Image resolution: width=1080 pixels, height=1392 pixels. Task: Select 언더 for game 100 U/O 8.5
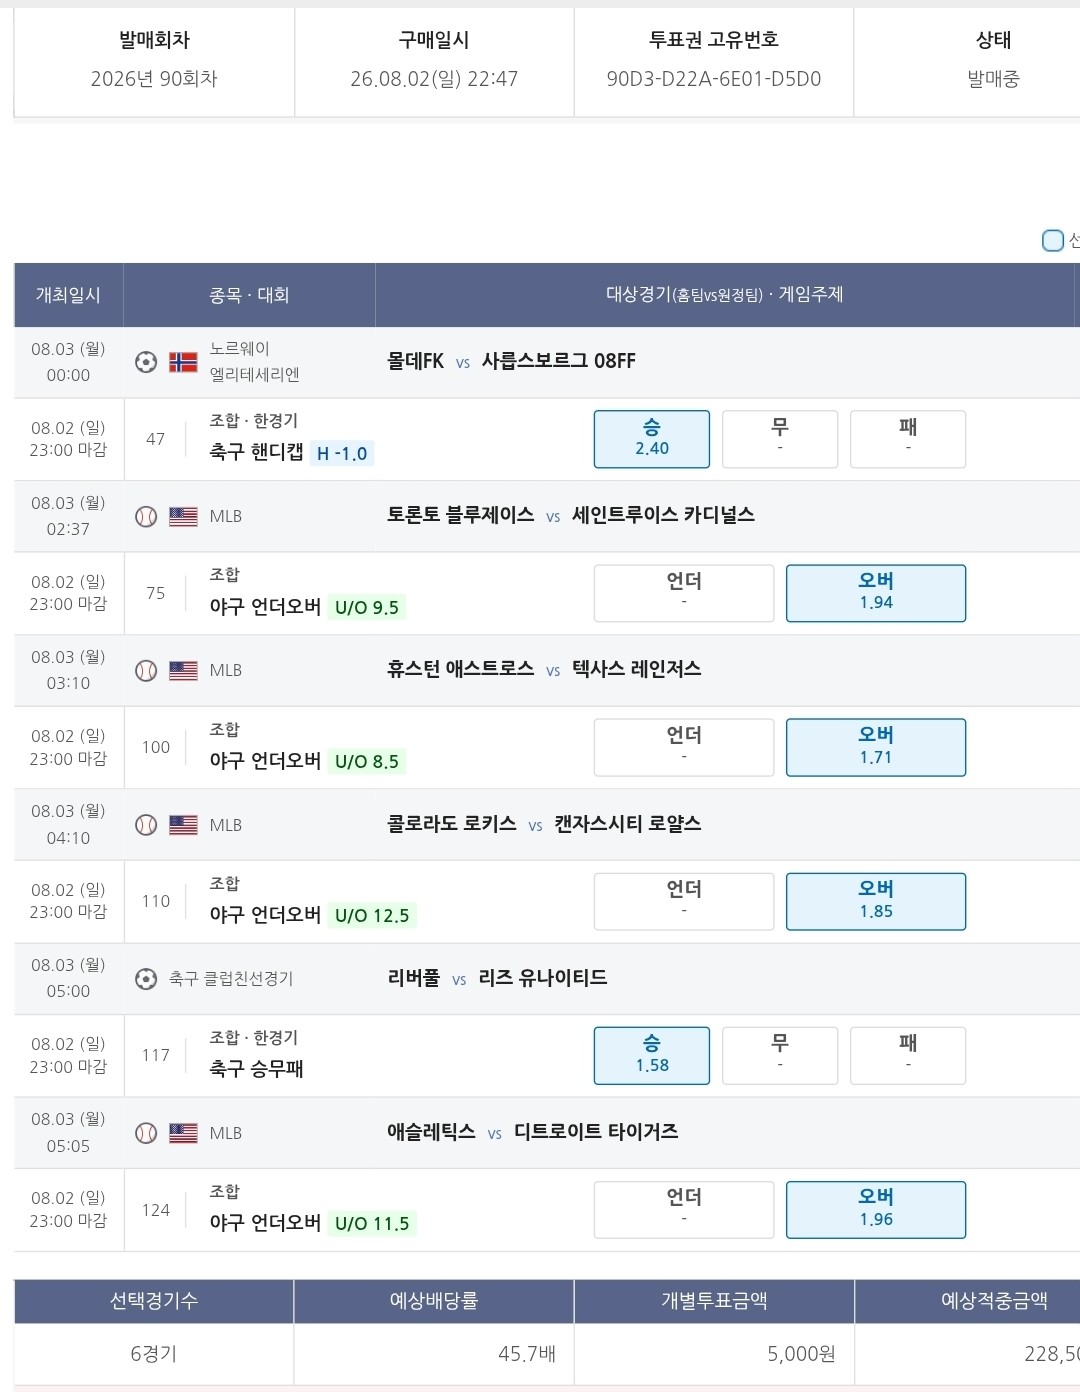[x=684, y=747]
